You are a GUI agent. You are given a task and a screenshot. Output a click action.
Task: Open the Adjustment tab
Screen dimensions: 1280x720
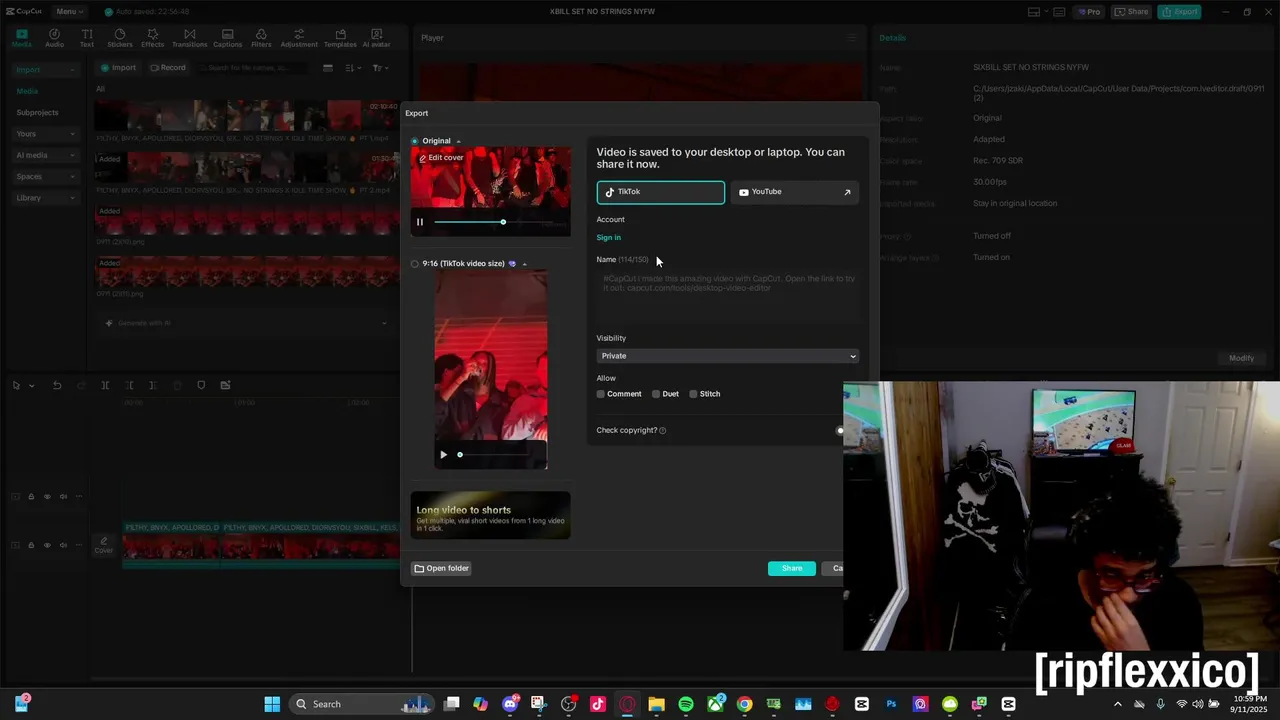coord(299,38)
